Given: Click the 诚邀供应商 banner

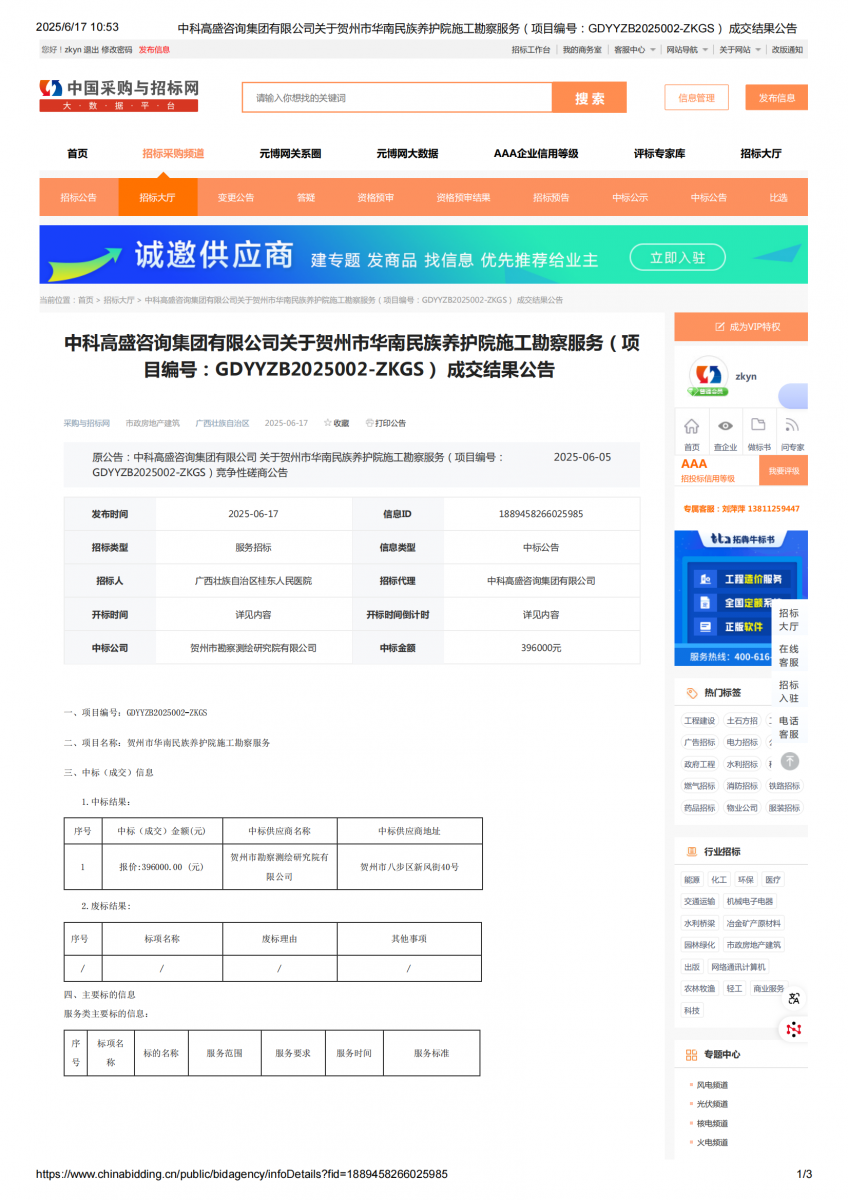Looking at the screenshot, I should point(423,255).
